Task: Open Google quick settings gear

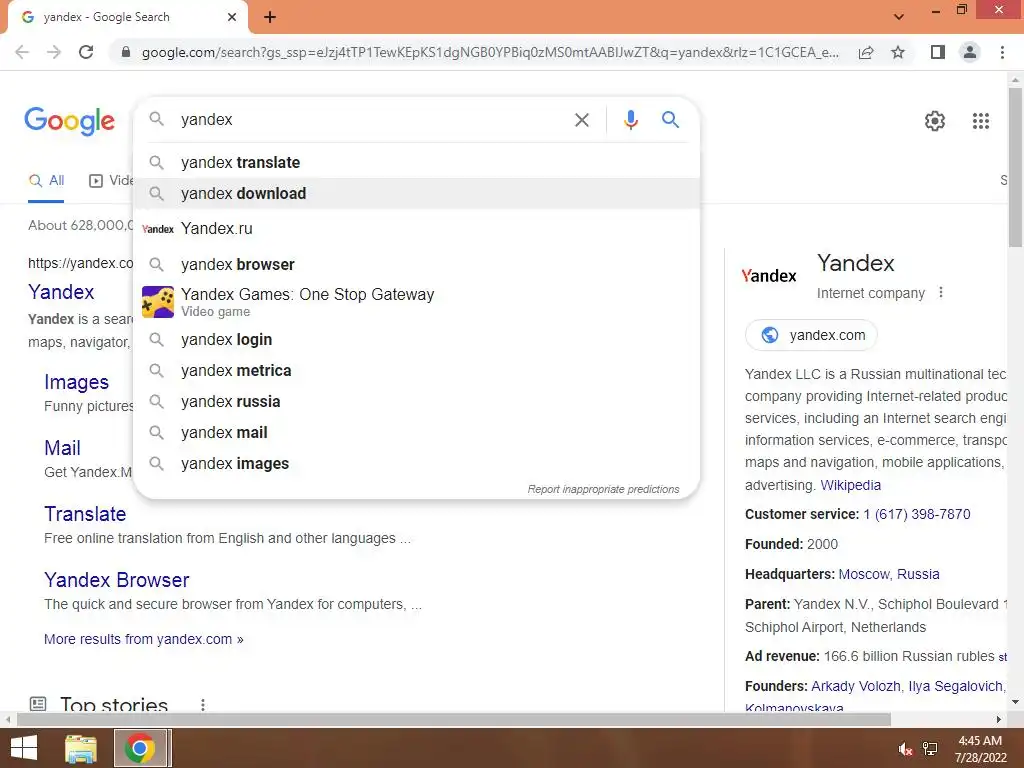Action: click(935, 121)
